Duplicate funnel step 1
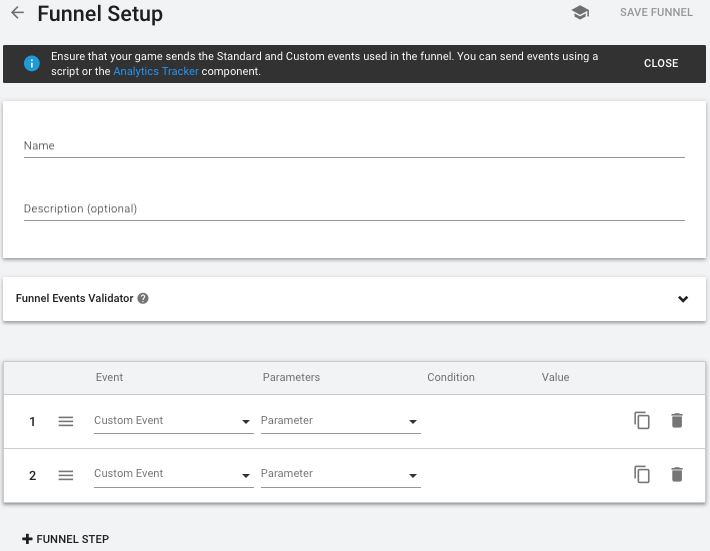Screen dimensions: 710x551 click(x=642, y=421)
